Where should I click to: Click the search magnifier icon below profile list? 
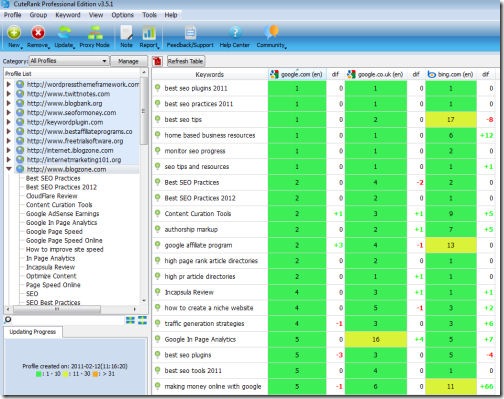pyautogui.click(x=8, y=320)
